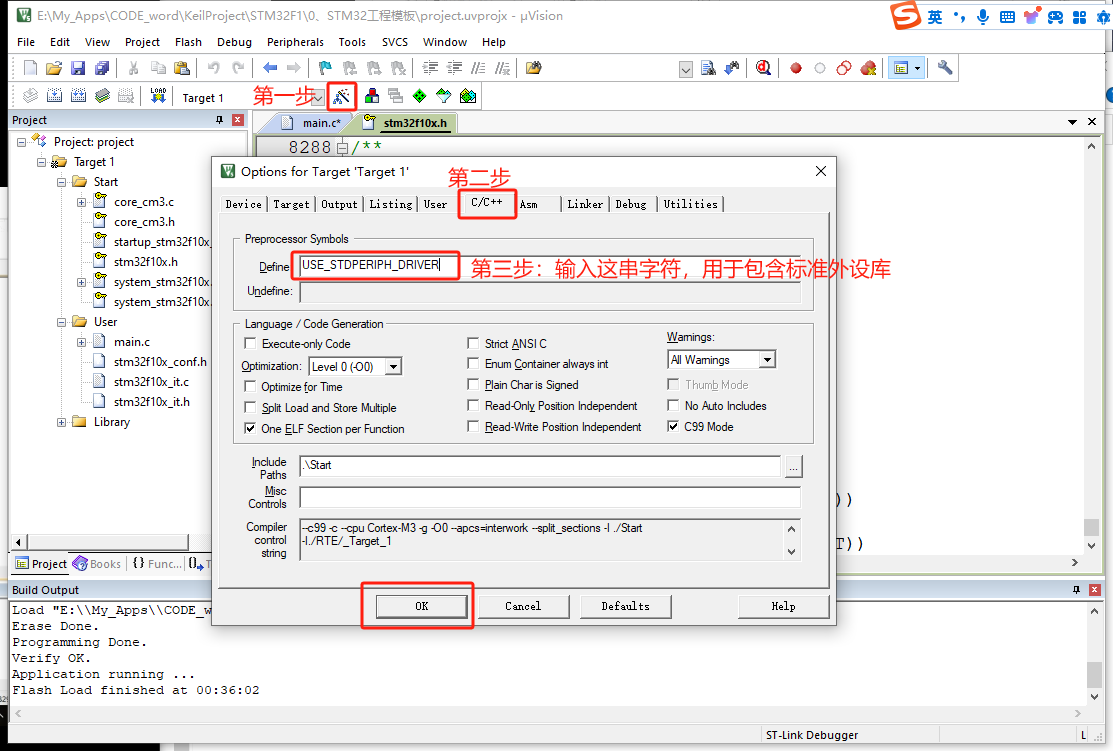Toggle Split Load and Store Multiple
1113x751 pixels.
[250, 407]
